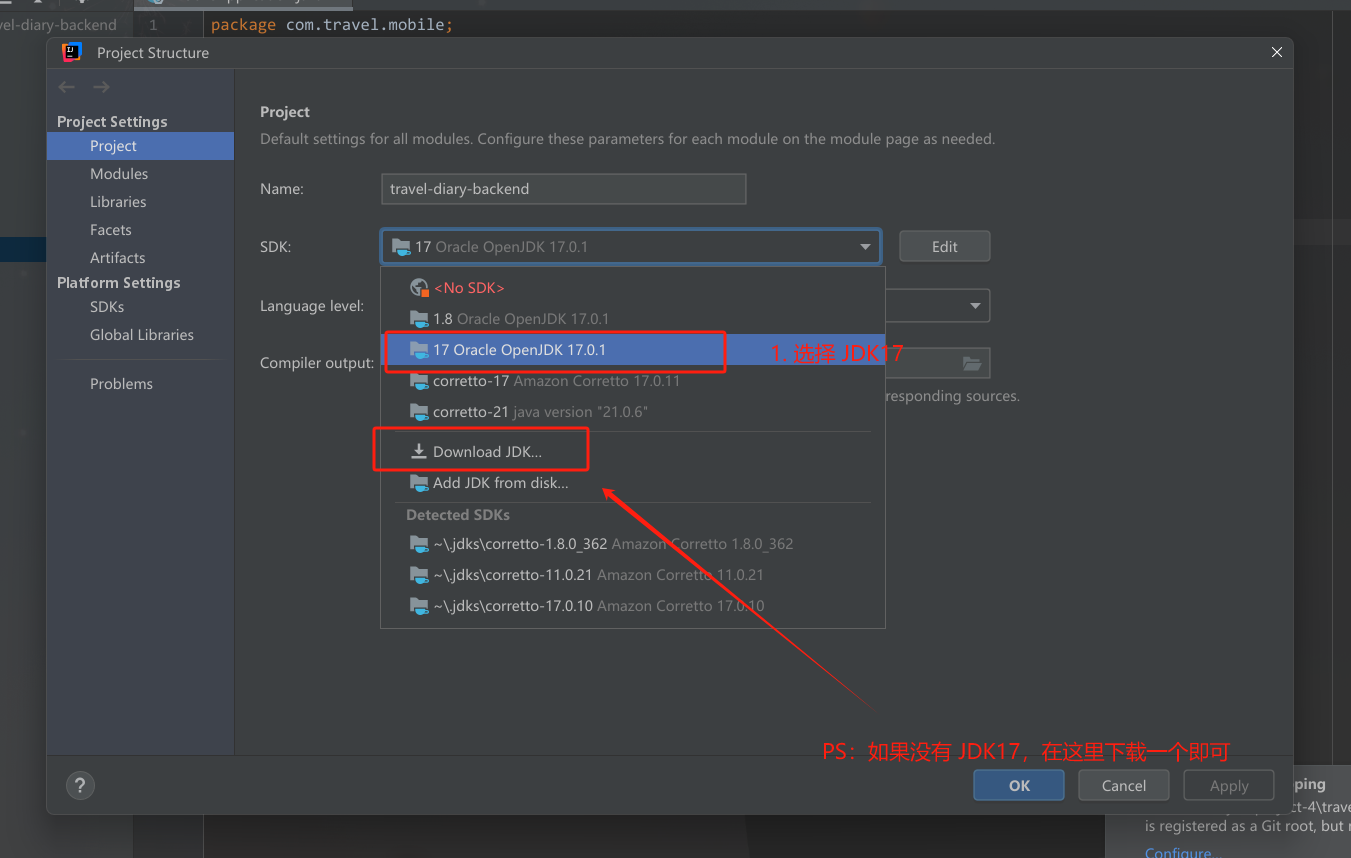Image resolution: width=1351 pixels, height=858 pixels.
Task: Click the help question mark button
Action: [80, 785]
